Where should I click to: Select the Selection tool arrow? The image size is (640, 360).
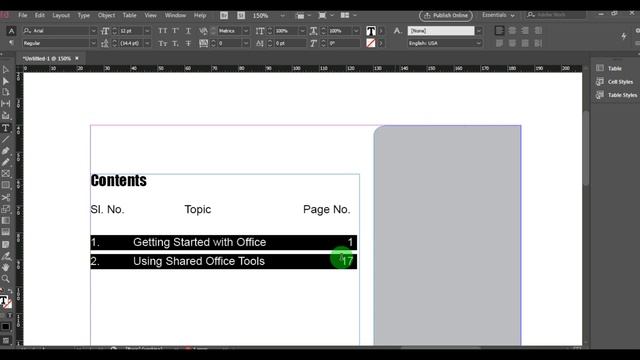pos(6,70)
